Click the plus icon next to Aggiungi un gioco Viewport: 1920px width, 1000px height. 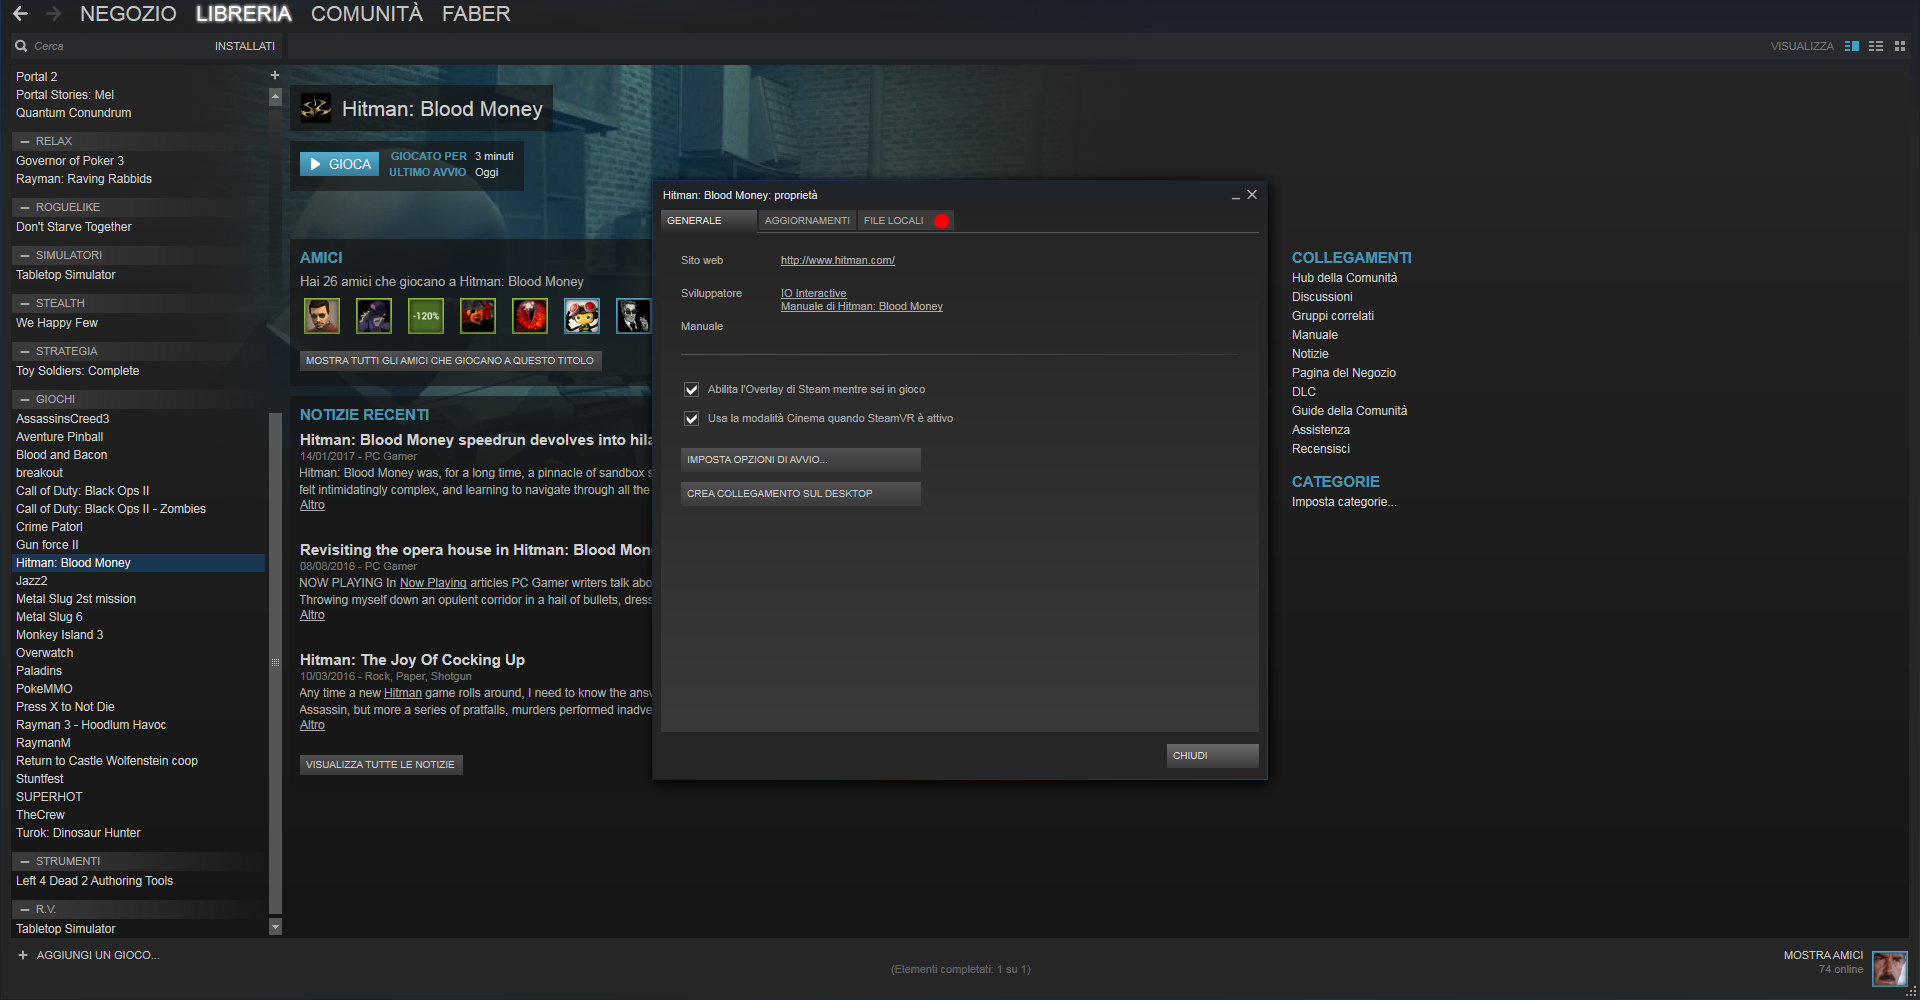pos(23,955)
